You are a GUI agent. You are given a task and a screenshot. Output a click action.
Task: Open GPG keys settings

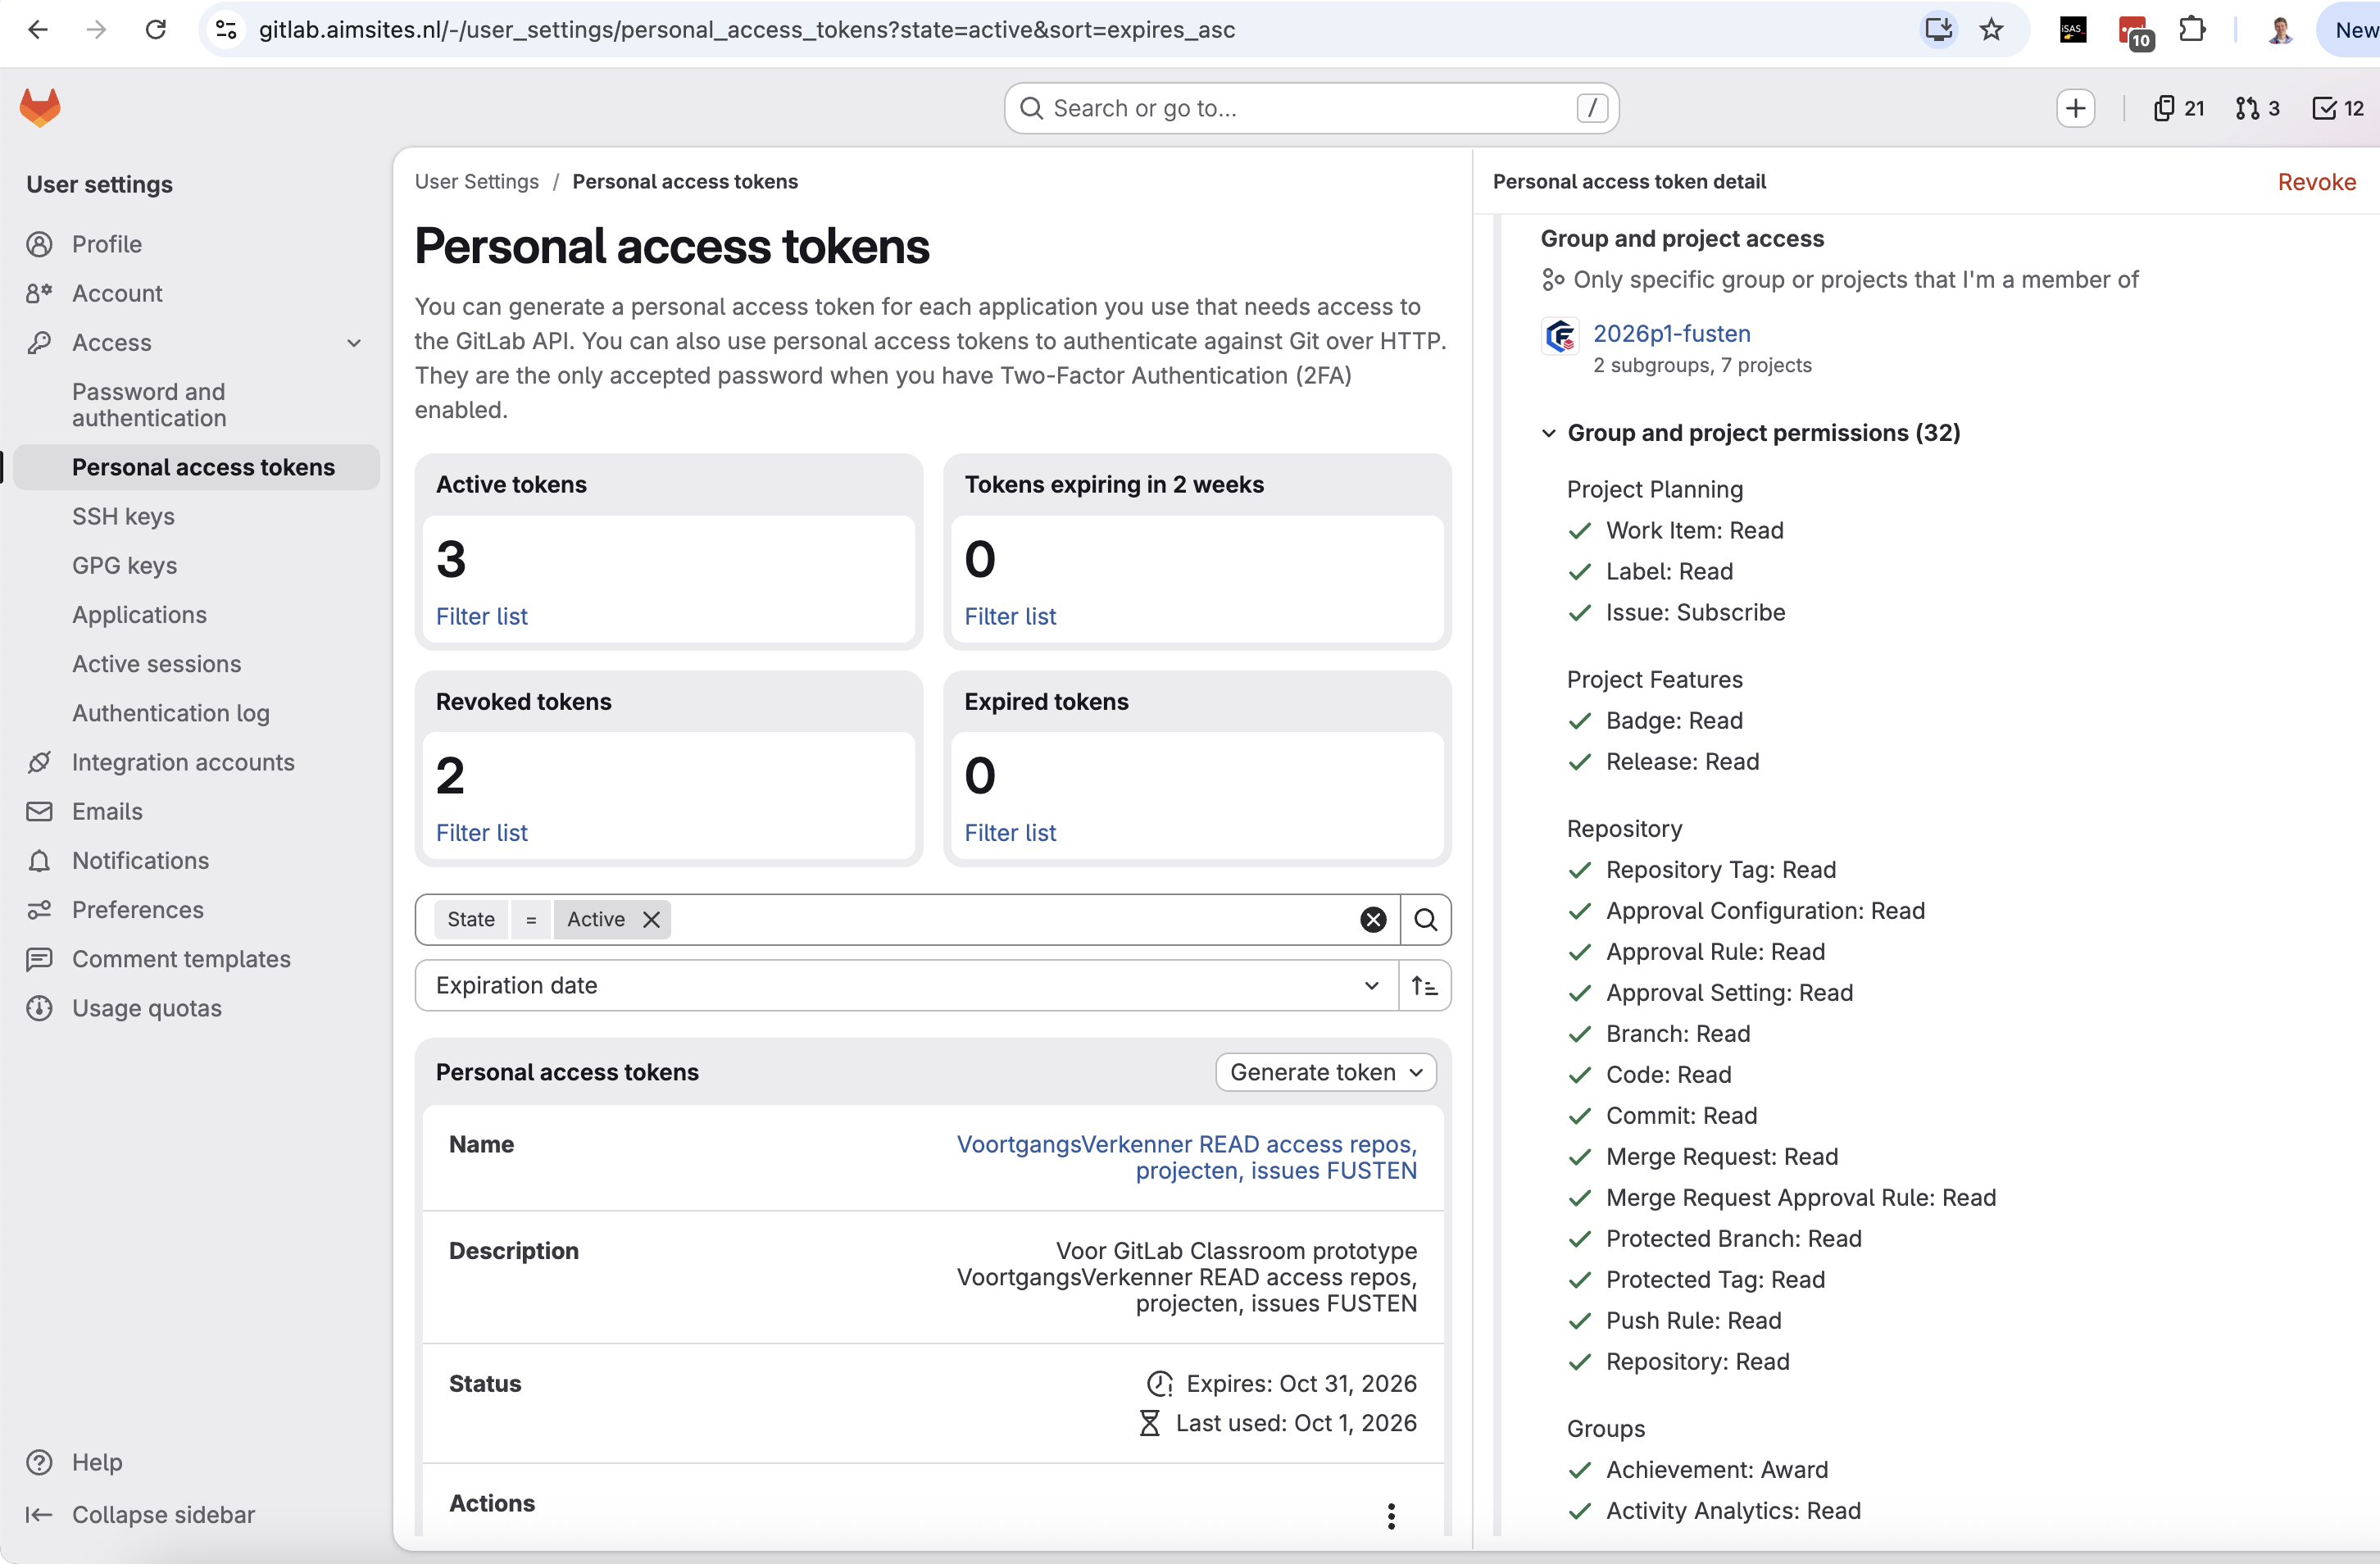(124, 565)
